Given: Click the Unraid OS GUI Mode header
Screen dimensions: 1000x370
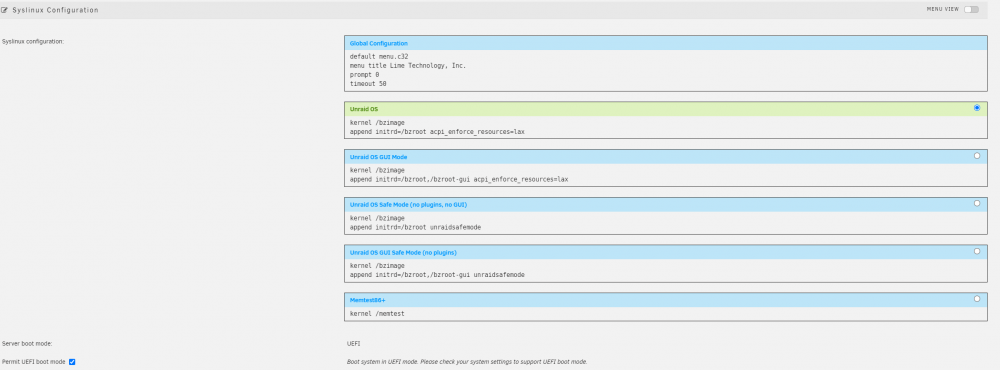Looking at the screenshot, I should pos(665,157).
